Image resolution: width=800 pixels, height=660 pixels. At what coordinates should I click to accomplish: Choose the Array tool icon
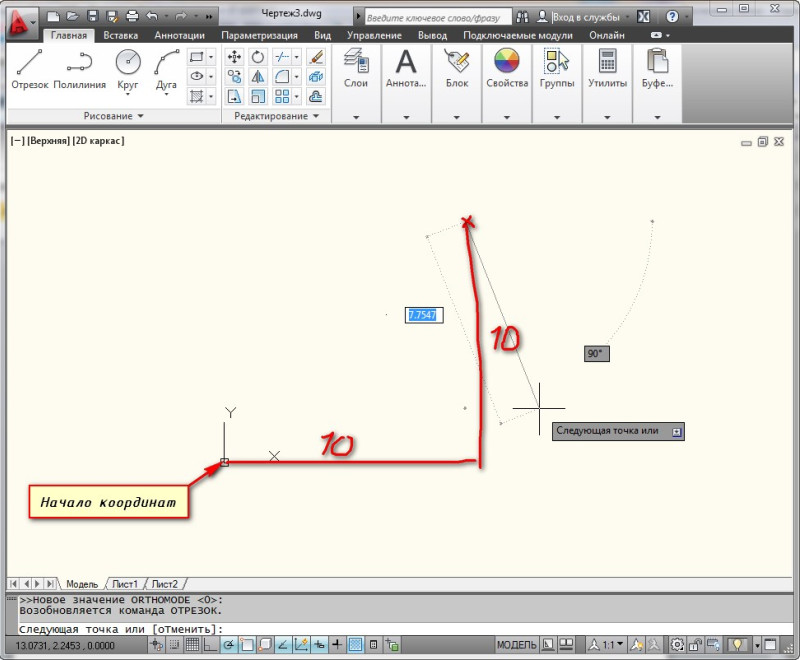tap(282, 96)
